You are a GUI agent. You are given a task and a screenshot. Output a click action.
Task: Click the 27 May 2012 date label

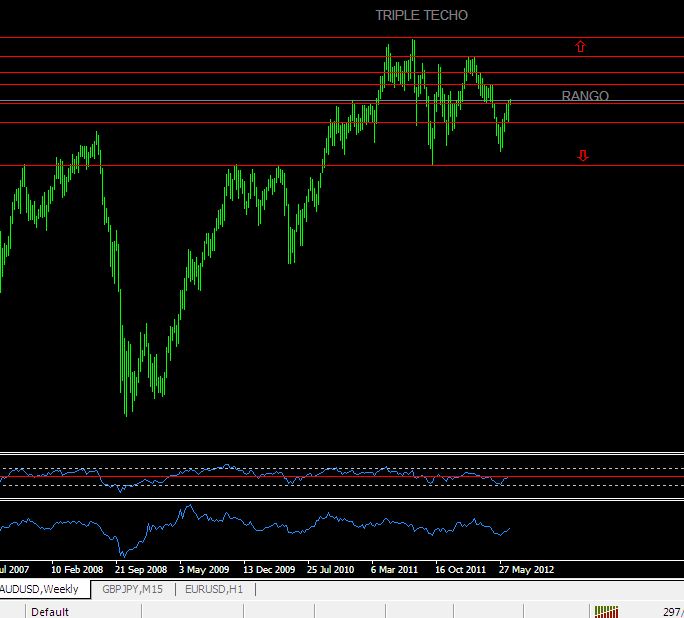coord(526,569)
